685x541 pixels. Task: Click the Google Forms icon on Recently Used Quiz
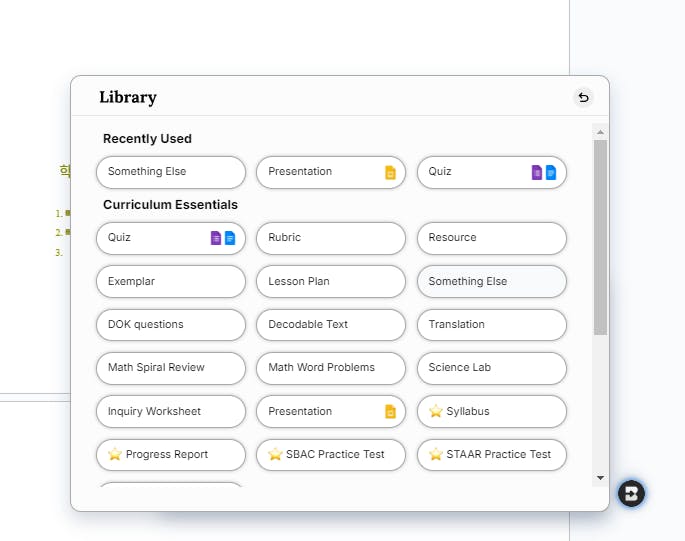click(x=537, y=172)
